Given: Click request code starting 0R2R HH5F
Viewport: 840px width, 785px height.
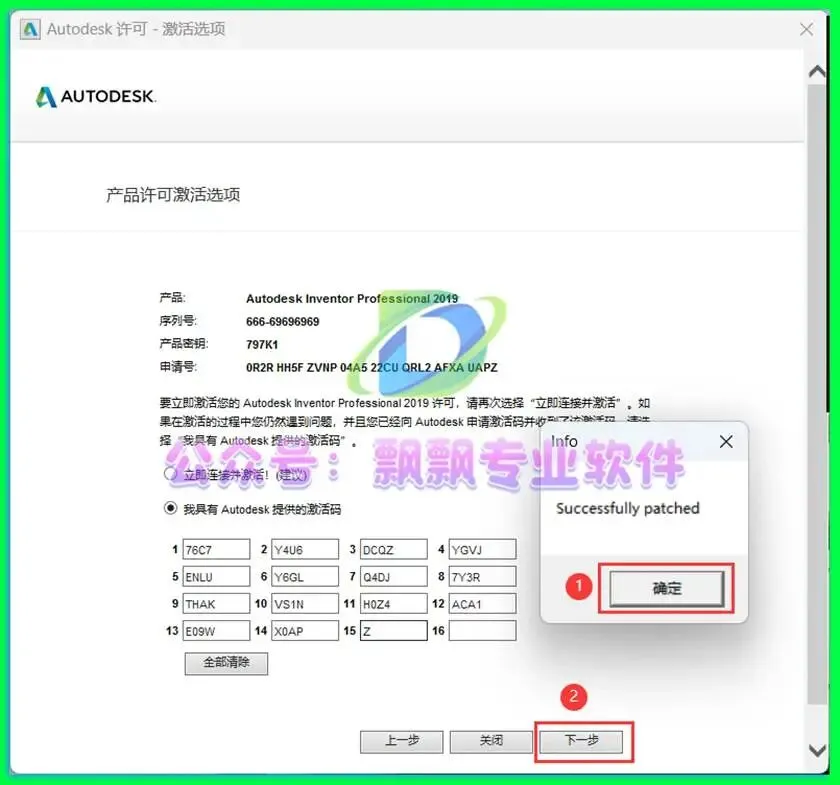Looking at the screenshot, I should [371, 368].
